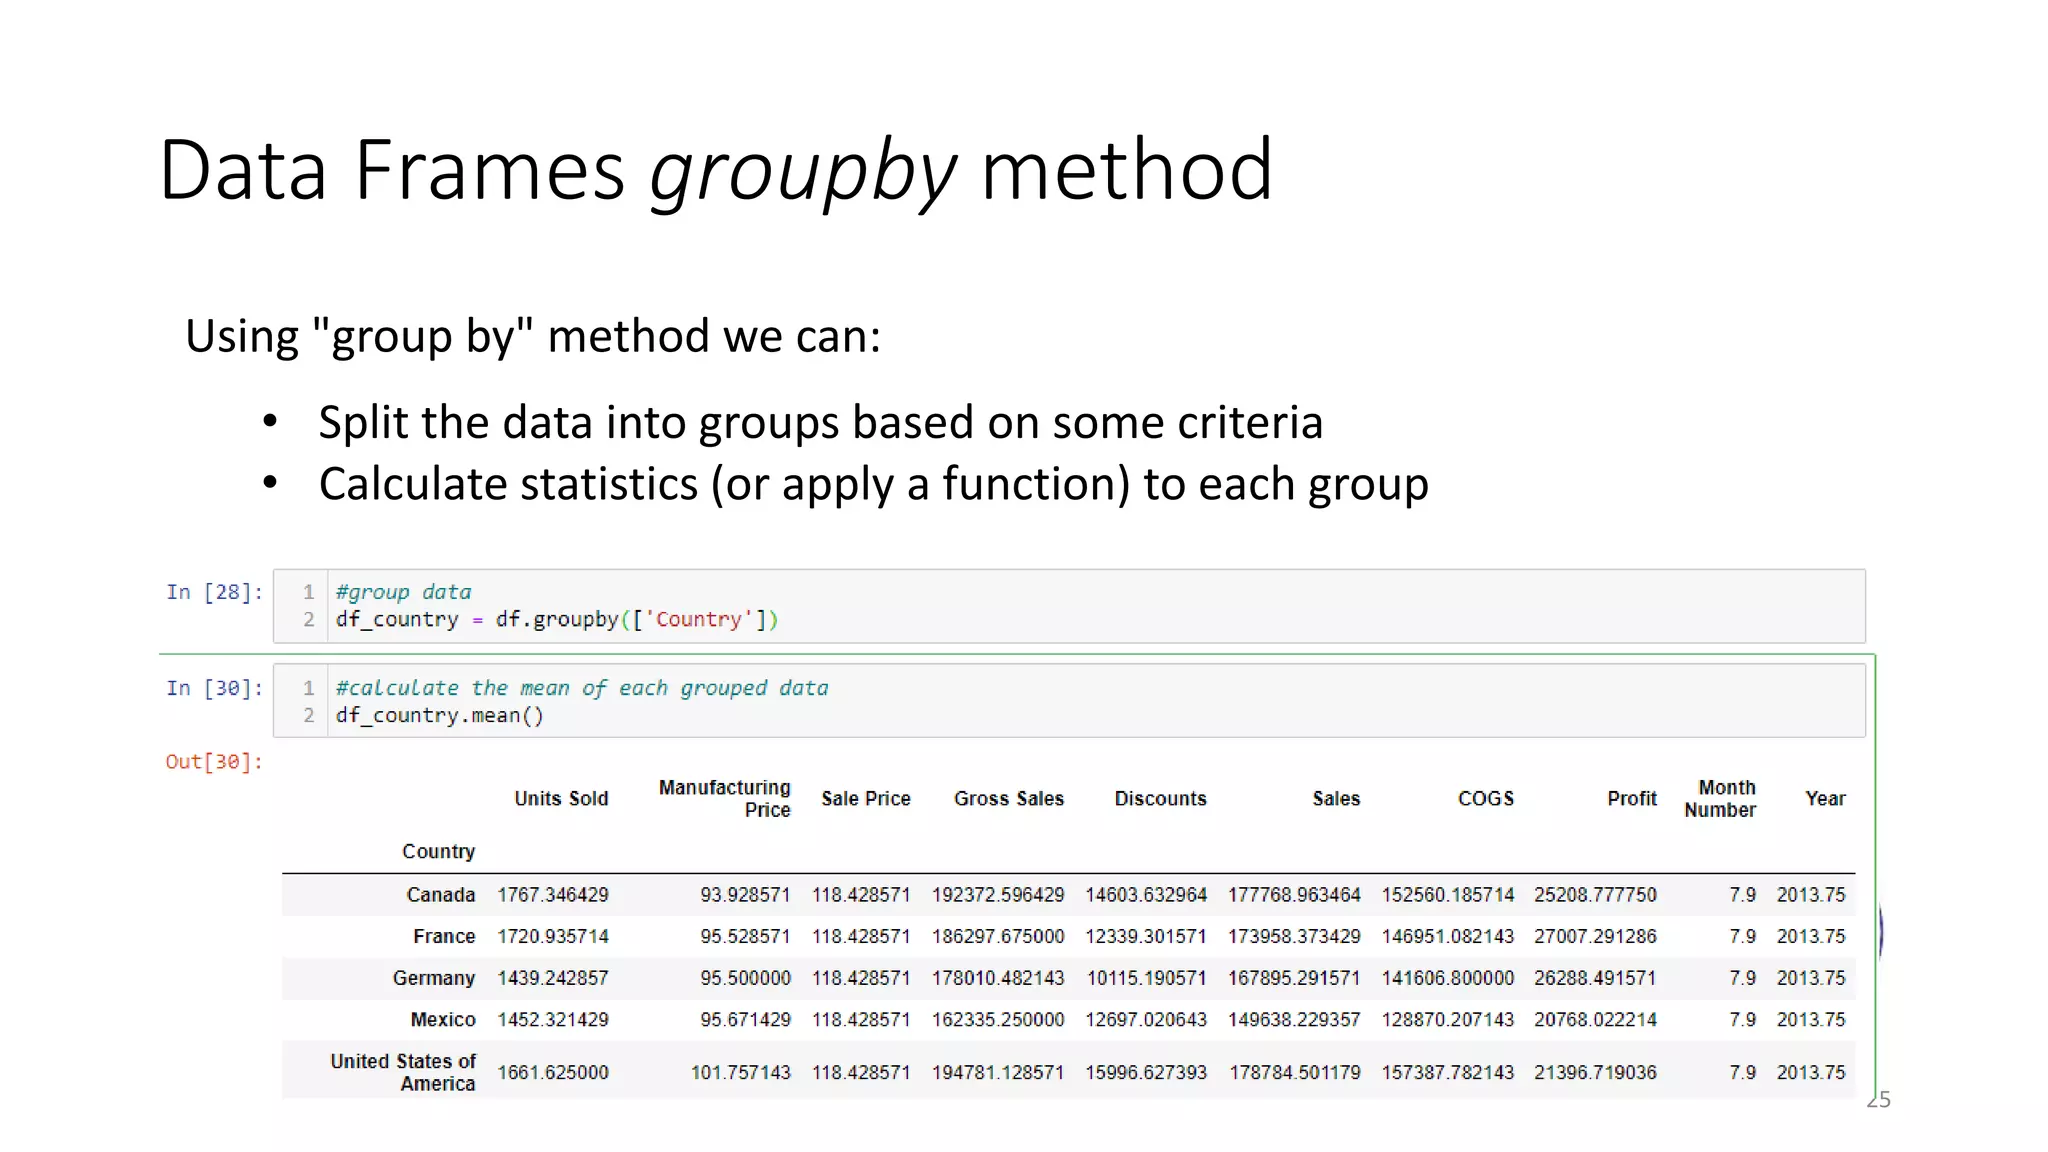Click France's Gross Sales 186297.675000
2048x1152 pixels.
998,937
